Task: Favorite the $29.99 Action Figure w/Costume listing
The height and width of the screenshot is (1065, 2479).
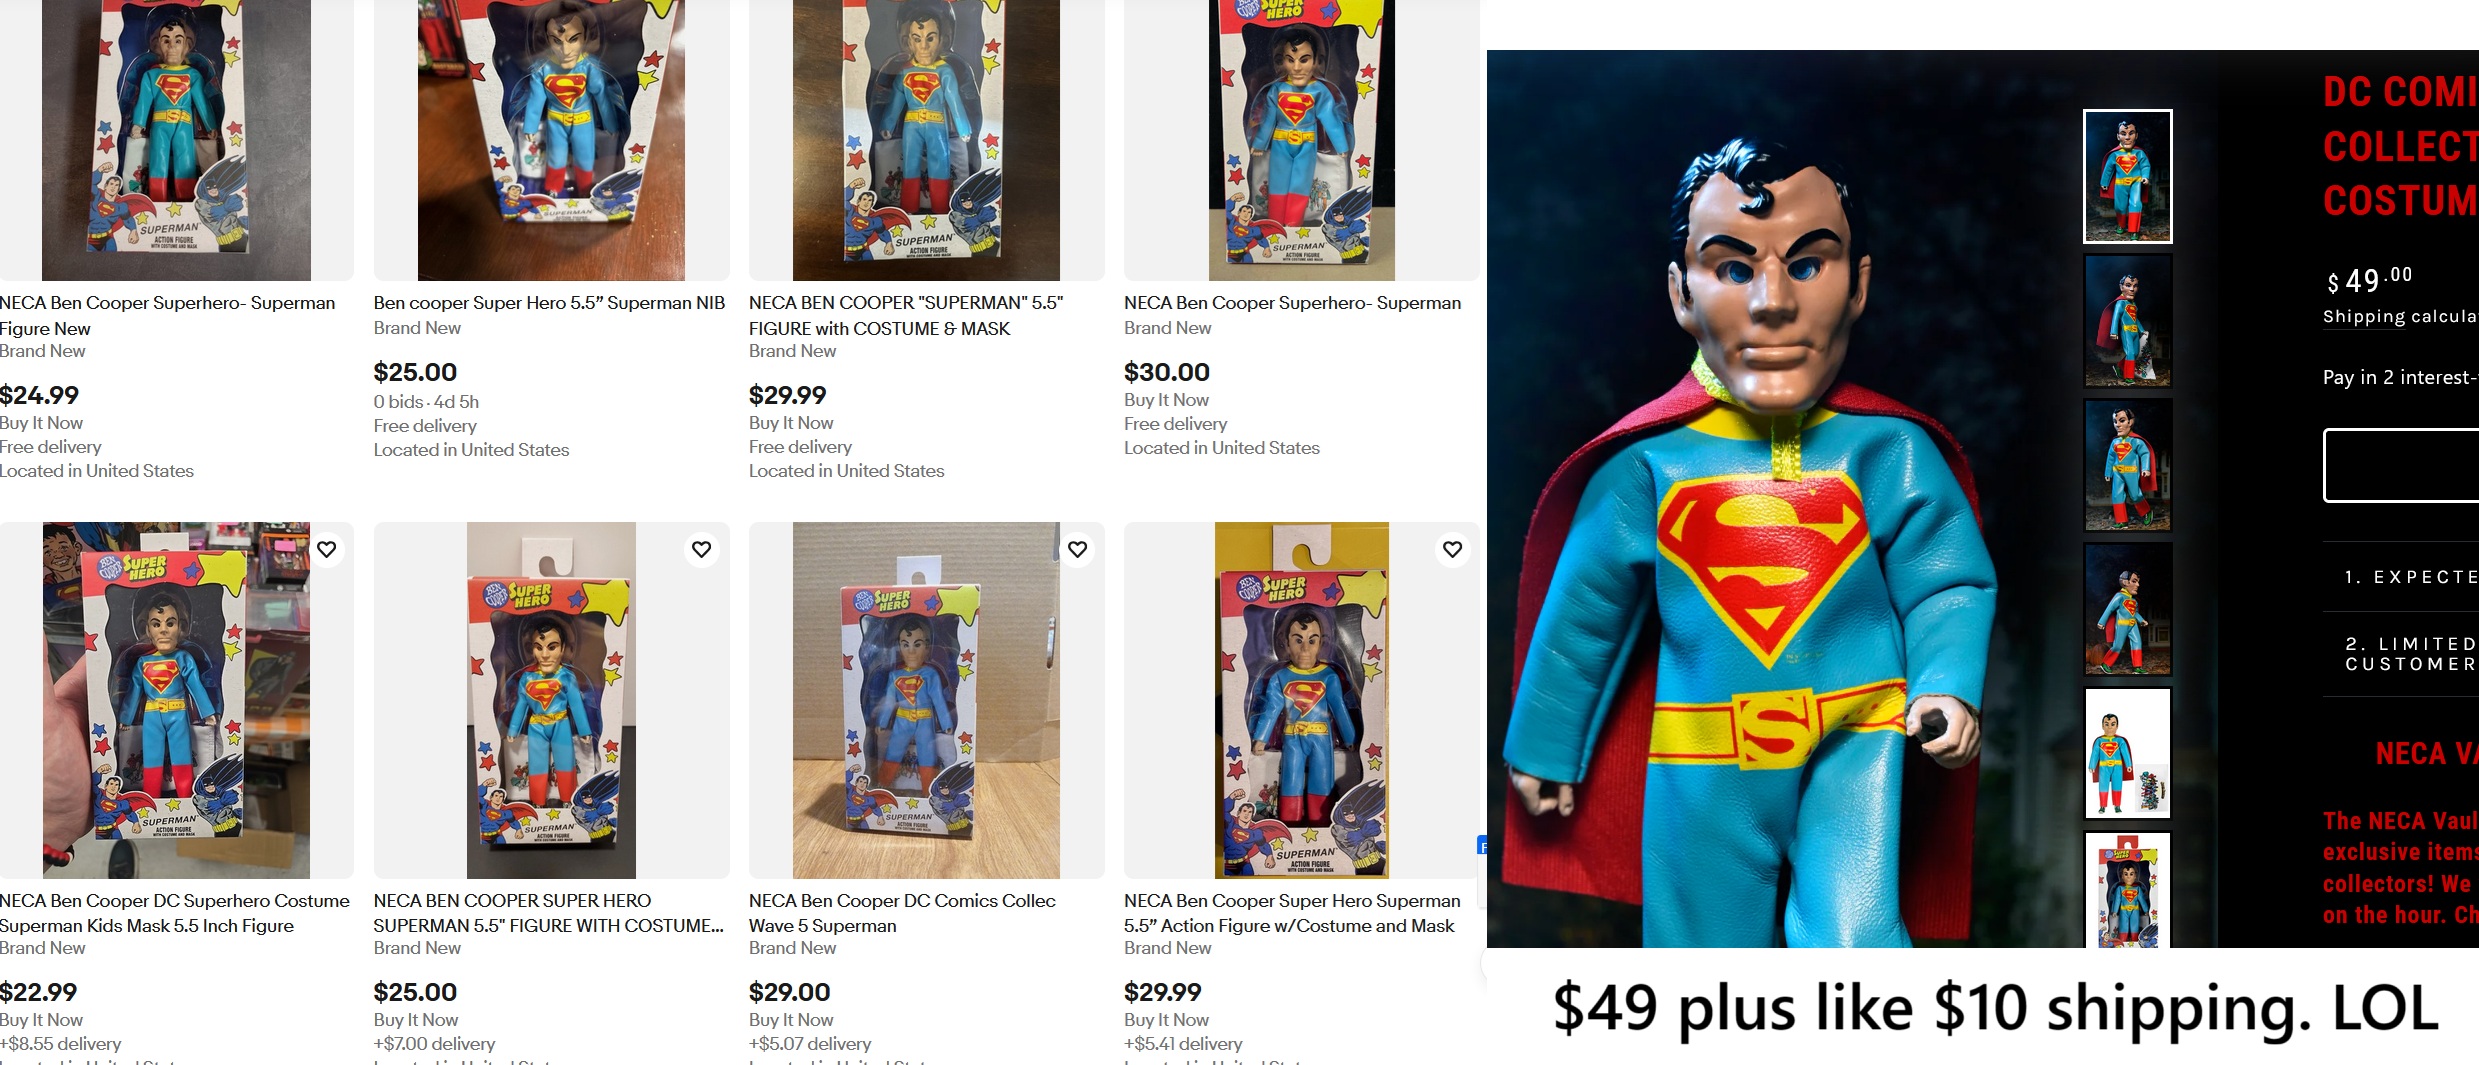Action: [x=1453, y=550]
